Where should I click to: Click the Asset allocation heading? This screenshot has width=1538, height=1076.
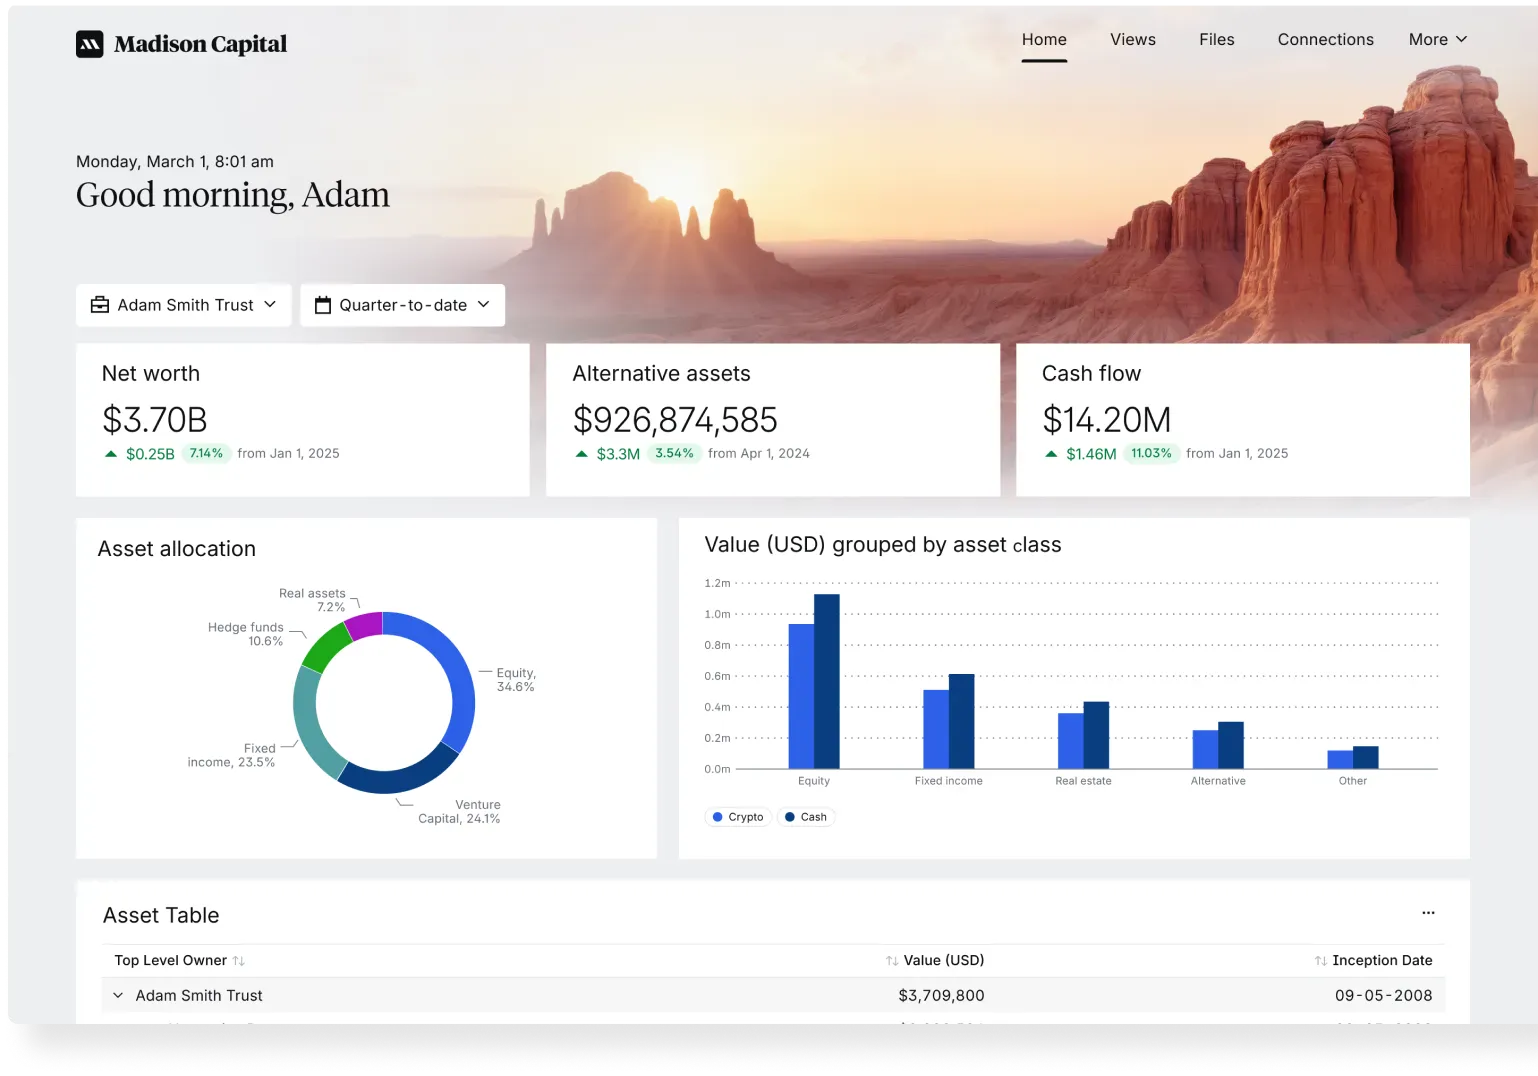[177, 549]
